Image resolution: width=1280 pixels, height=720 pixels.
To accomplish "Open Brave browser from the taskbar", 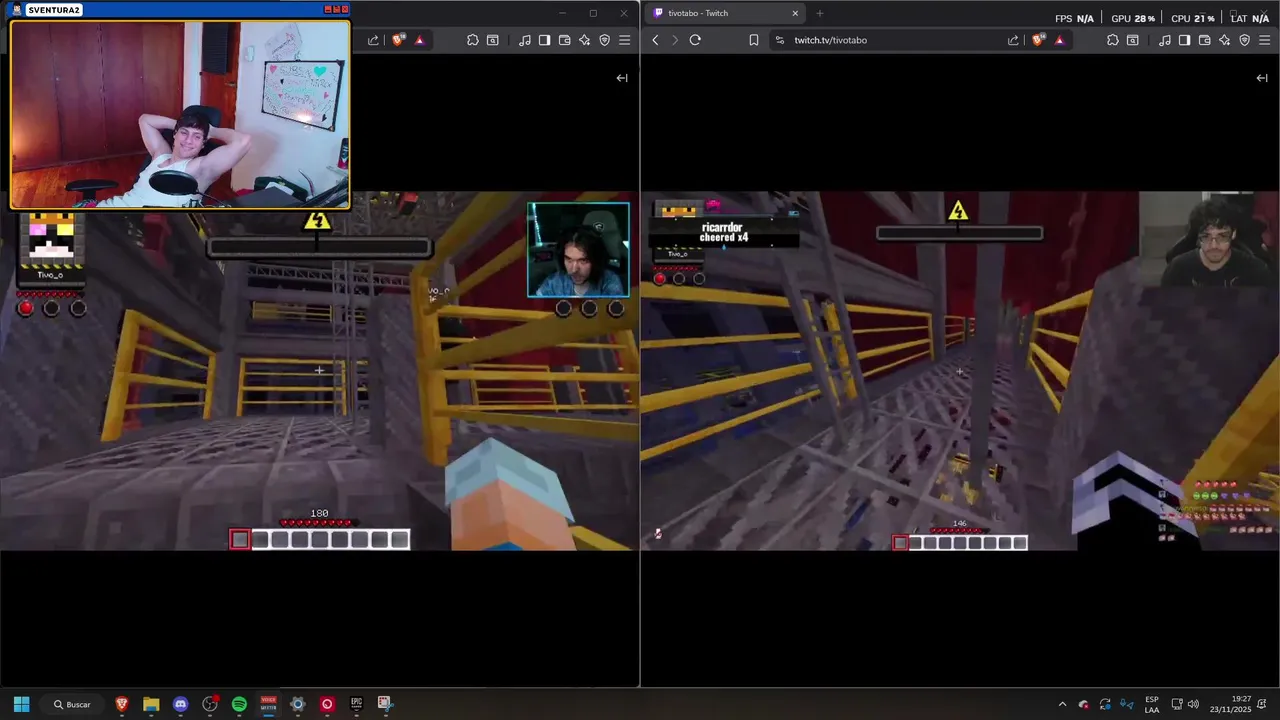I will (x=122, y=704).
